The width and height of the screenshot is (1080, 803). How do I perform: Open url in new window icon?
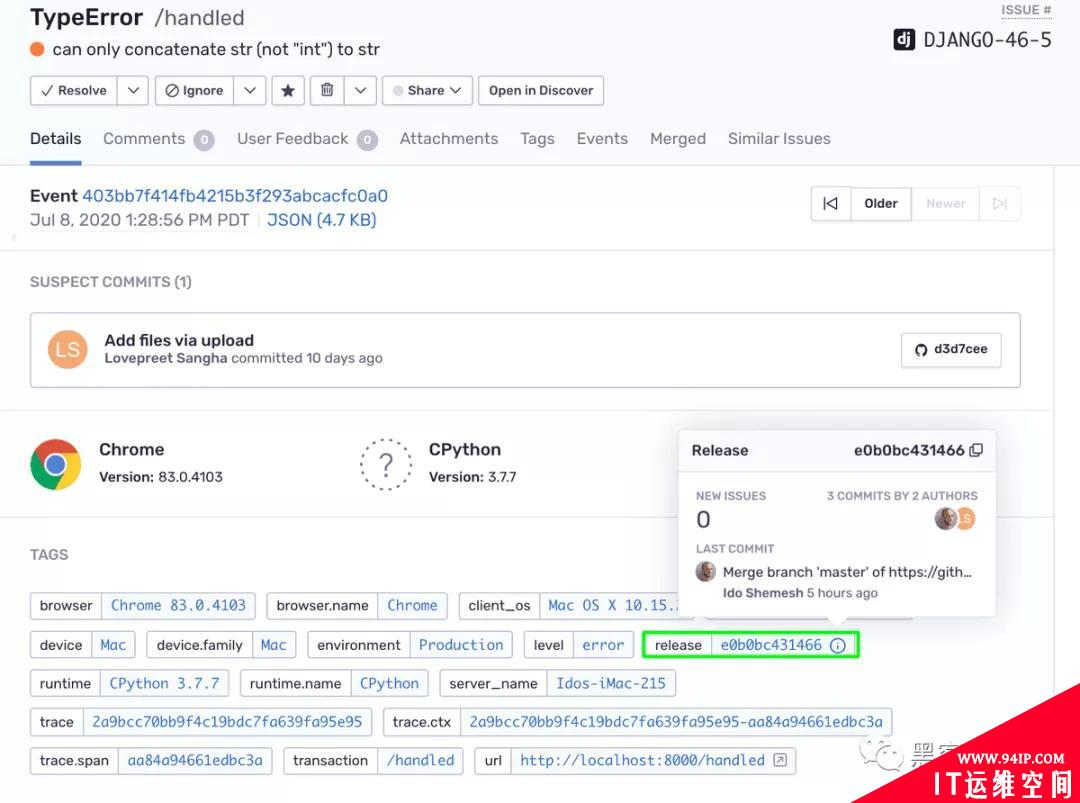click(x=780, y=760)
